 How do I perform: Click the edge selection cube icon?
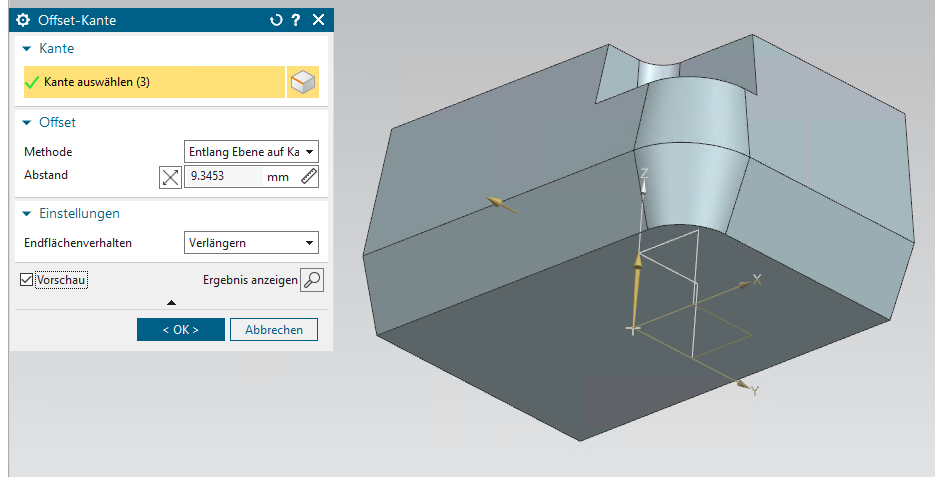tap(303, 82)
